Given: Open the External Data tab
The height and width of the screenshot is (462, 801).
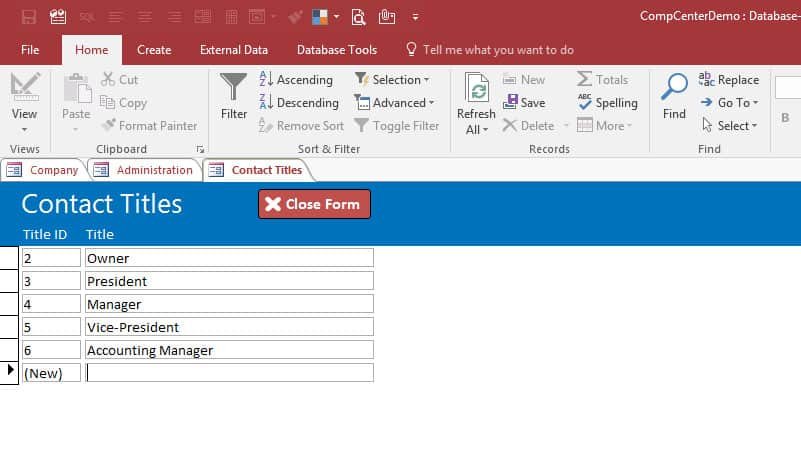Looking at the screenshot, I should pos(233,50).
